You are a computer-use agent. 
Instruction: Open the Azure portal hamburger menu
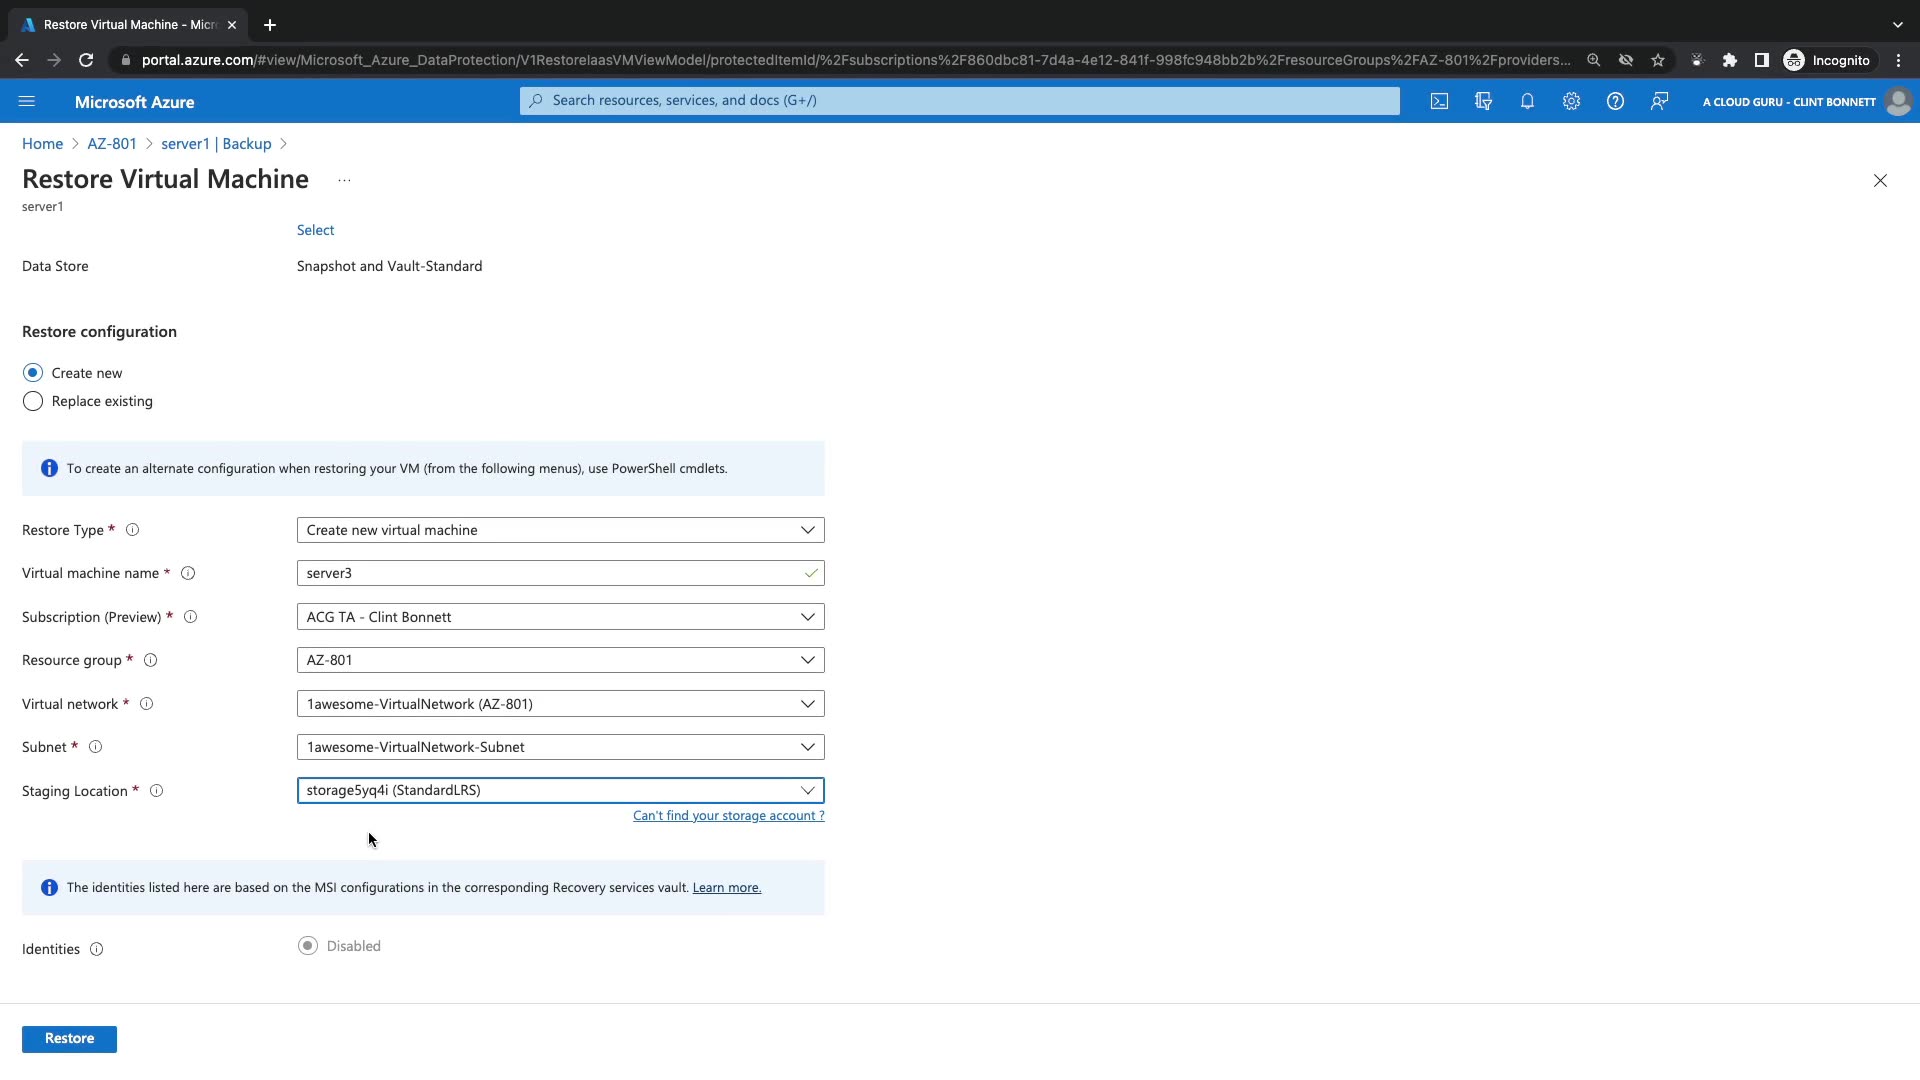(x=27, y=101)
